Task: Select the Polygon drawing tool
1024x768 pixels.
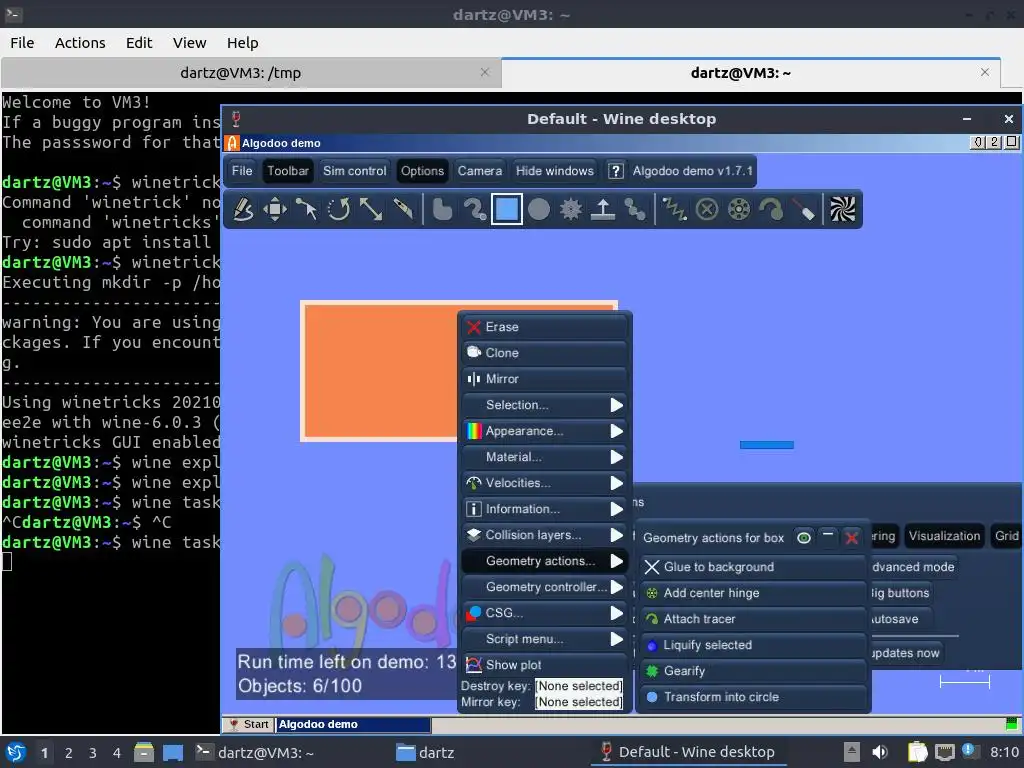Action: (x=442, y=210)
